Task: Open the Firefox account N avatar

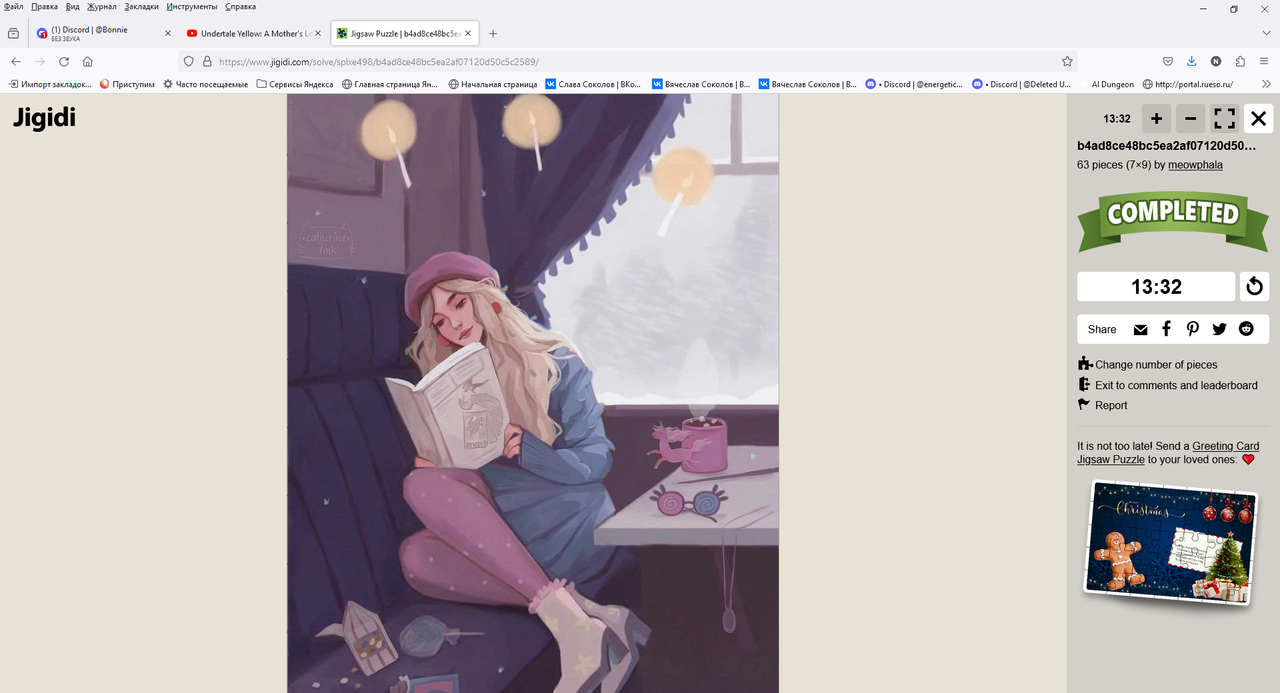Action: tap(1216, 61)
